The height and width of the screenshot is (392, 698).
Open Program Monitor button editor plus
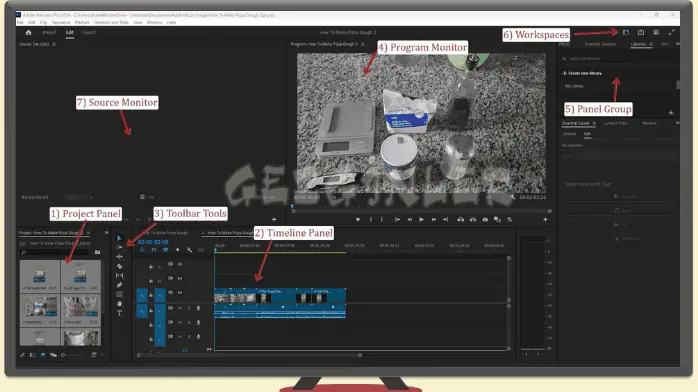545,219
